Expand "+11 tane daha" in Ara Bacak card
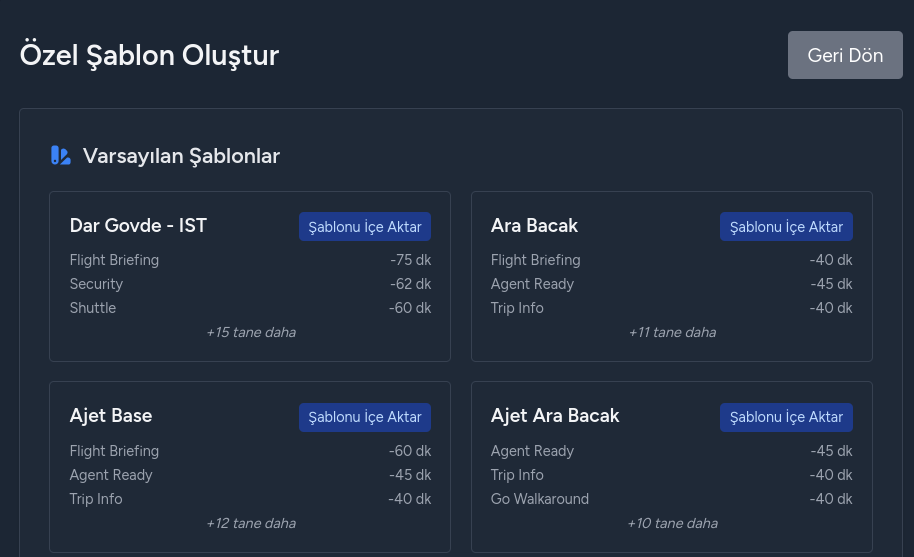 pos(672,332)
